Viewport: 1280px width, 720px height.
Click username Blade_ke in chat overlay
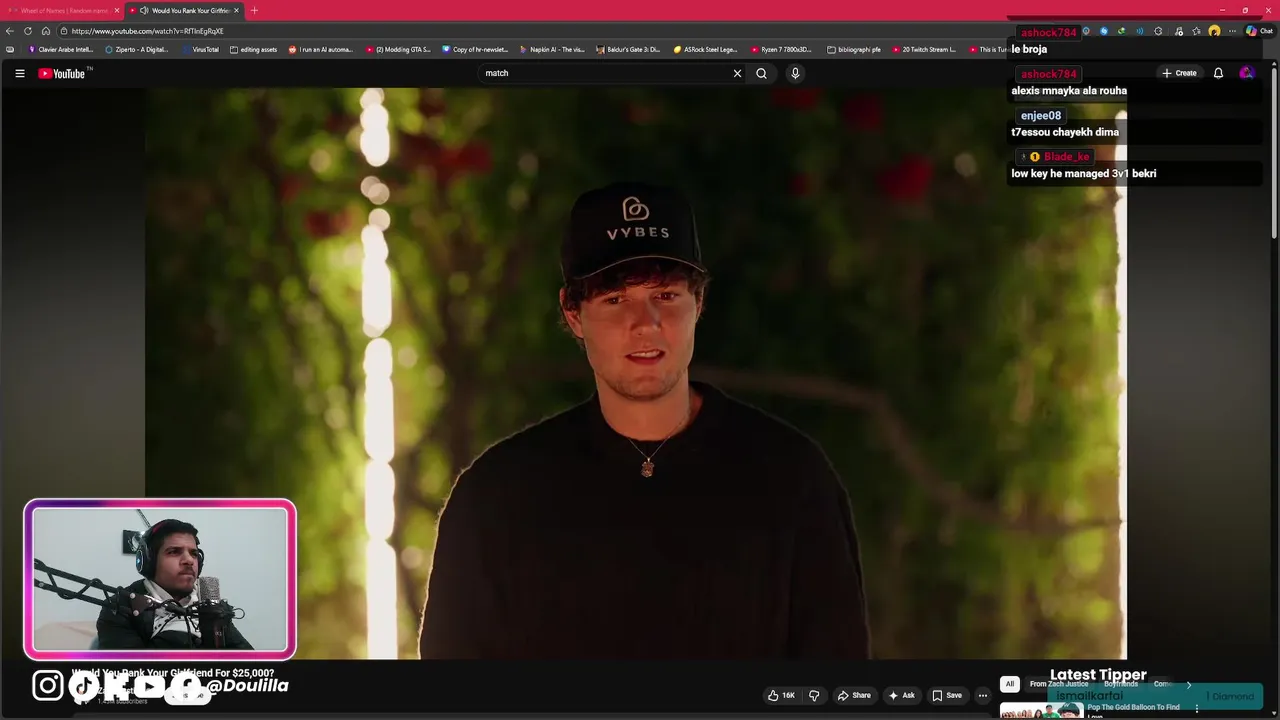pos(1066,157)
